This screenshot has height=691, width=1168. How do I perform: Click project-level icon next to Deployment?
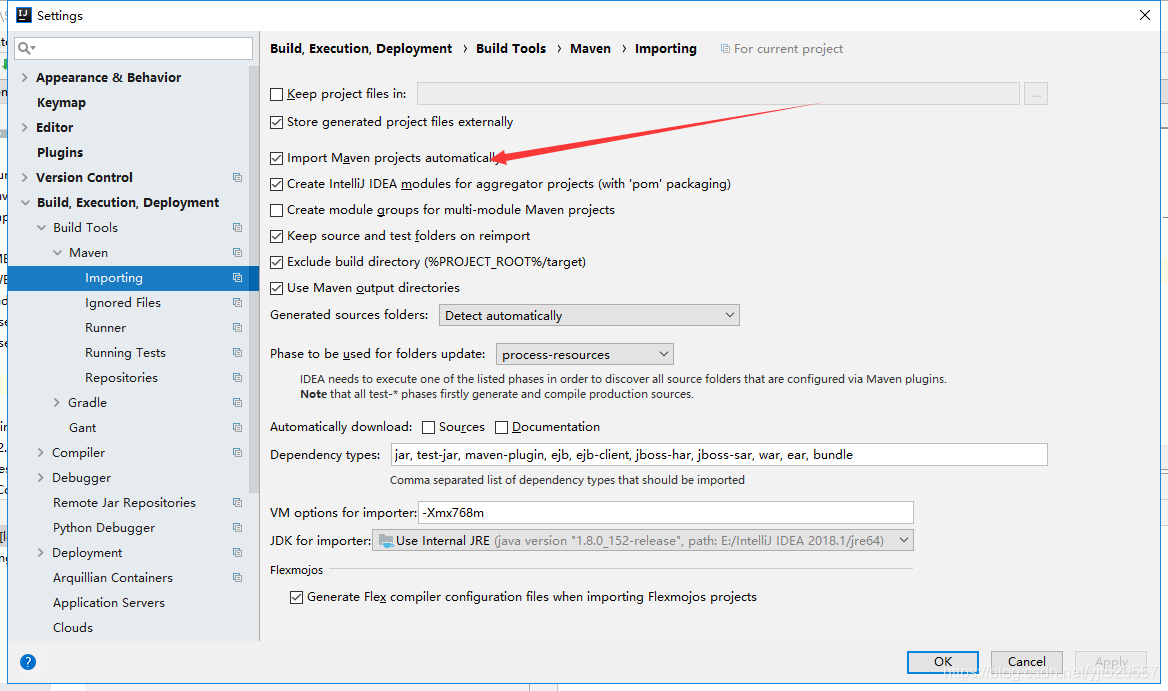238,553
